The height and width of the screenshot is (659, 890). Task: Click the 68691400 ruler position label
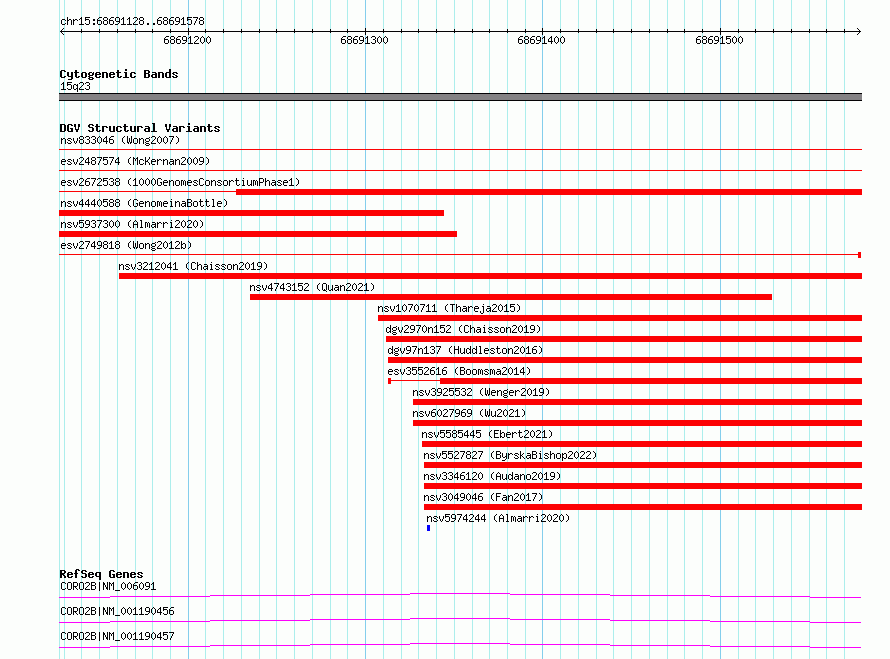point(541,40)
